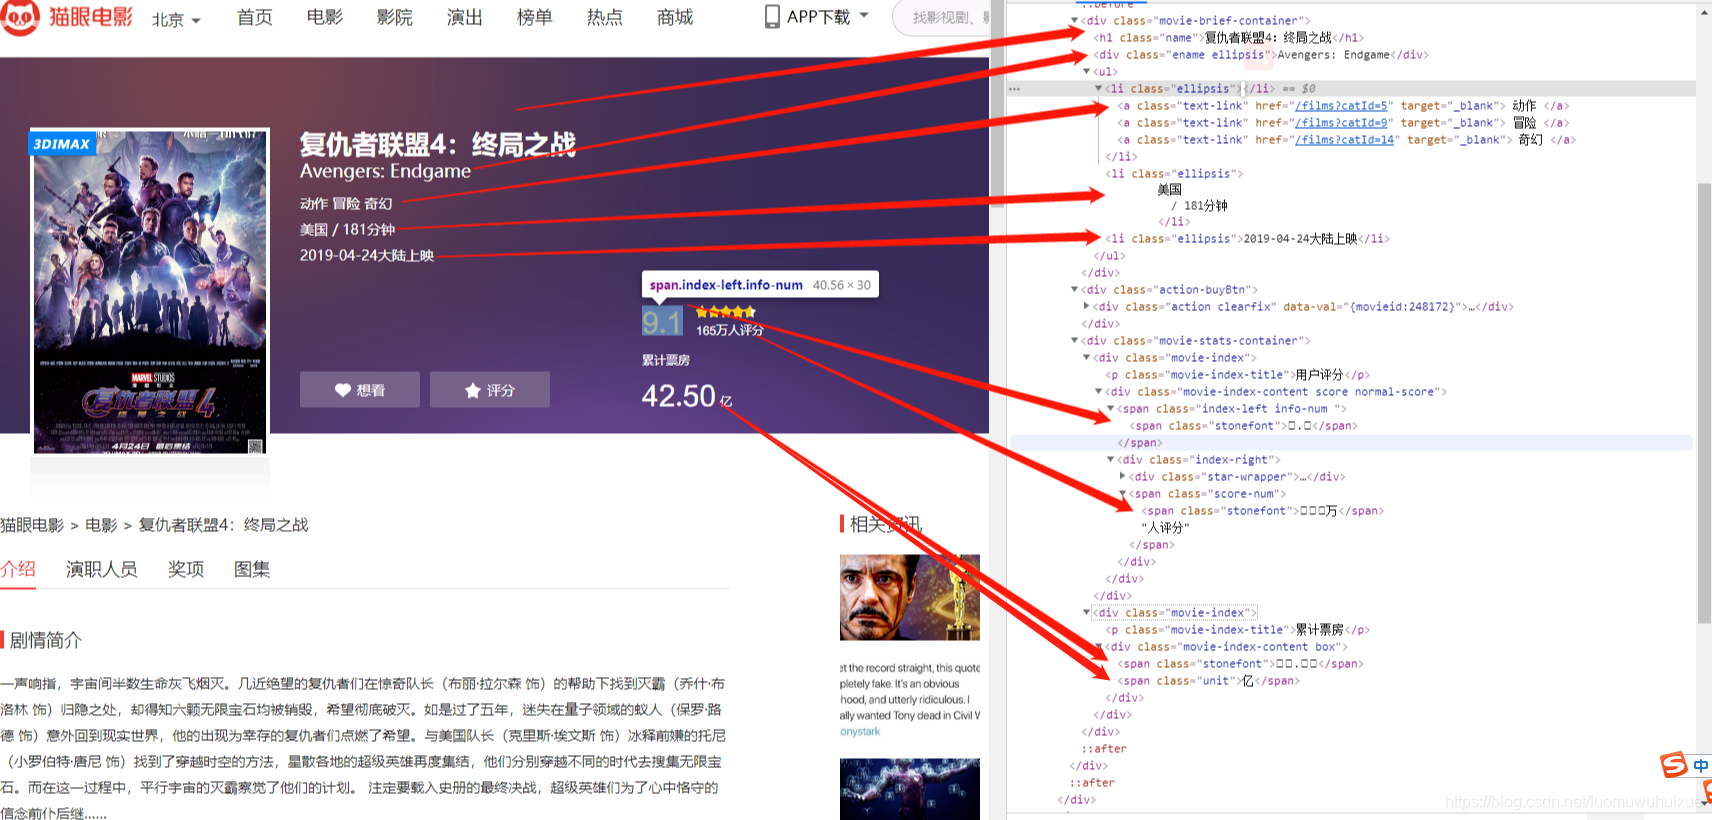Click the yellow star rating icons
Image resolution: width=1712 pixels, height=820 pixels.
pos(726,312)
